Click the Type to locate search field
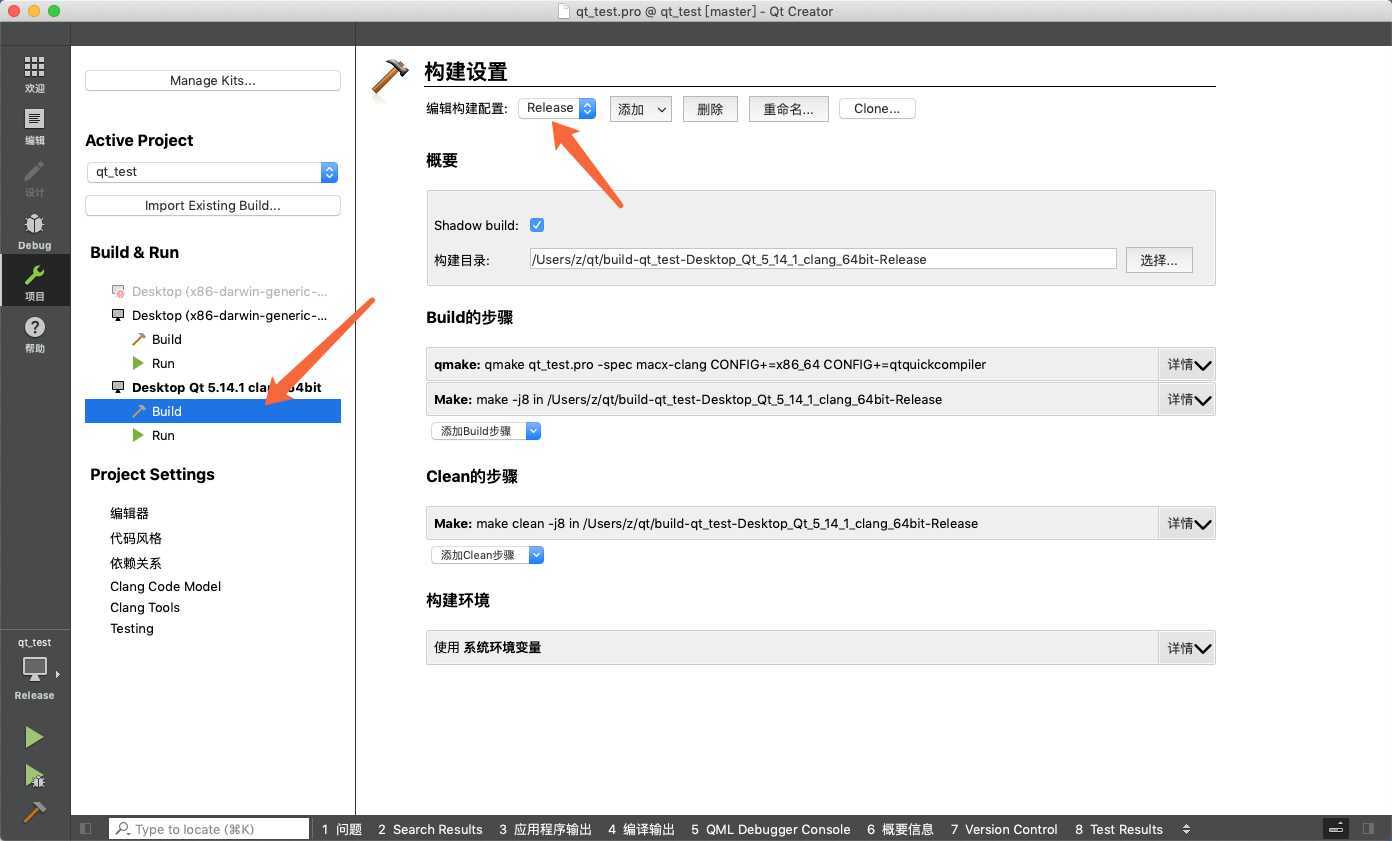The width and height of the screenshot is (1392, 841). (x=209, y=829)
